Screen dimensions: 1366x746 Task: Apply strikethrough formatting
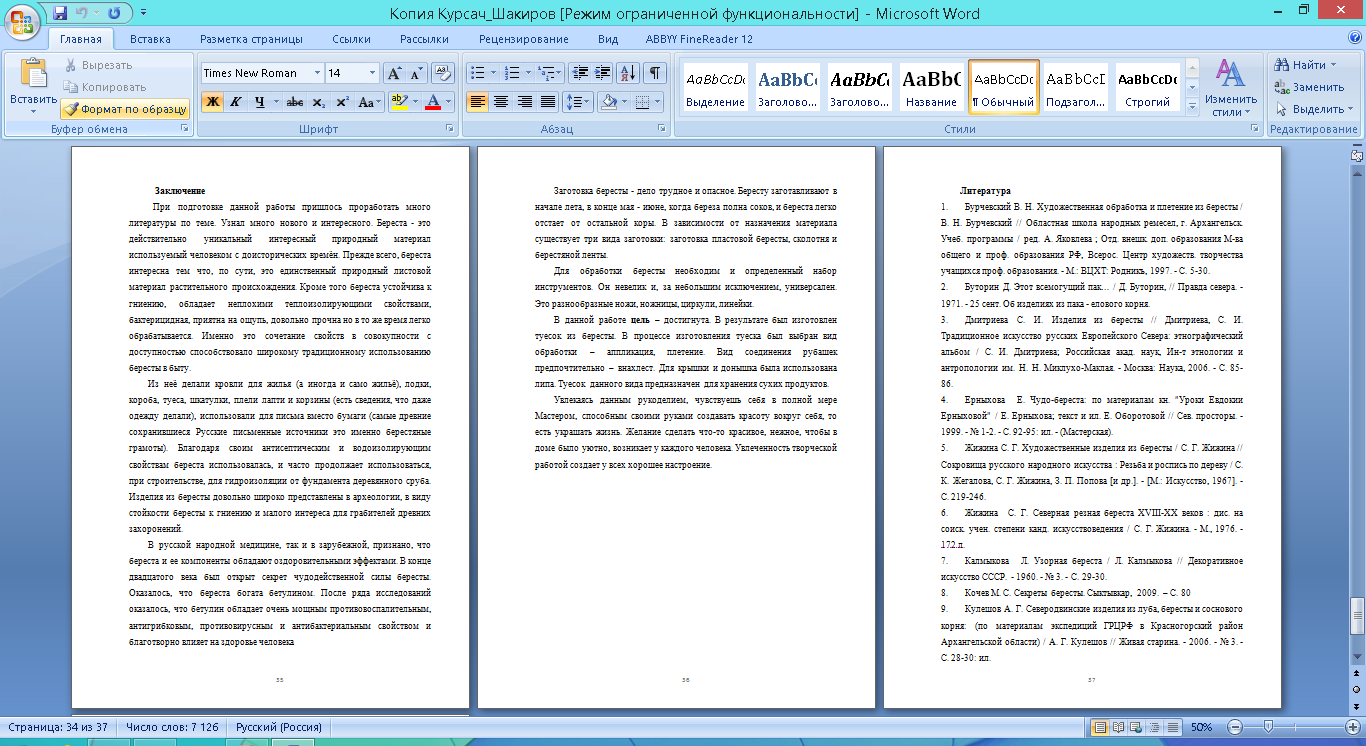click(x=294, y=102)
